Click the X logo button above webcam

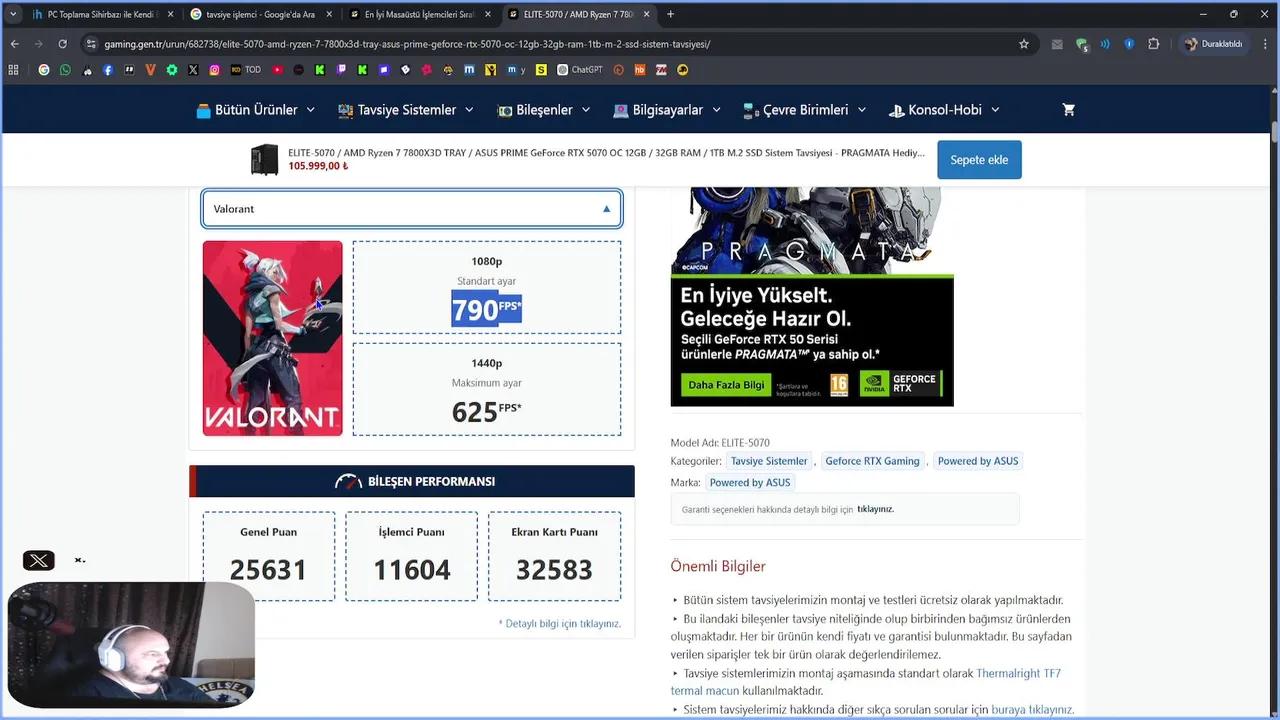[38, 561]
